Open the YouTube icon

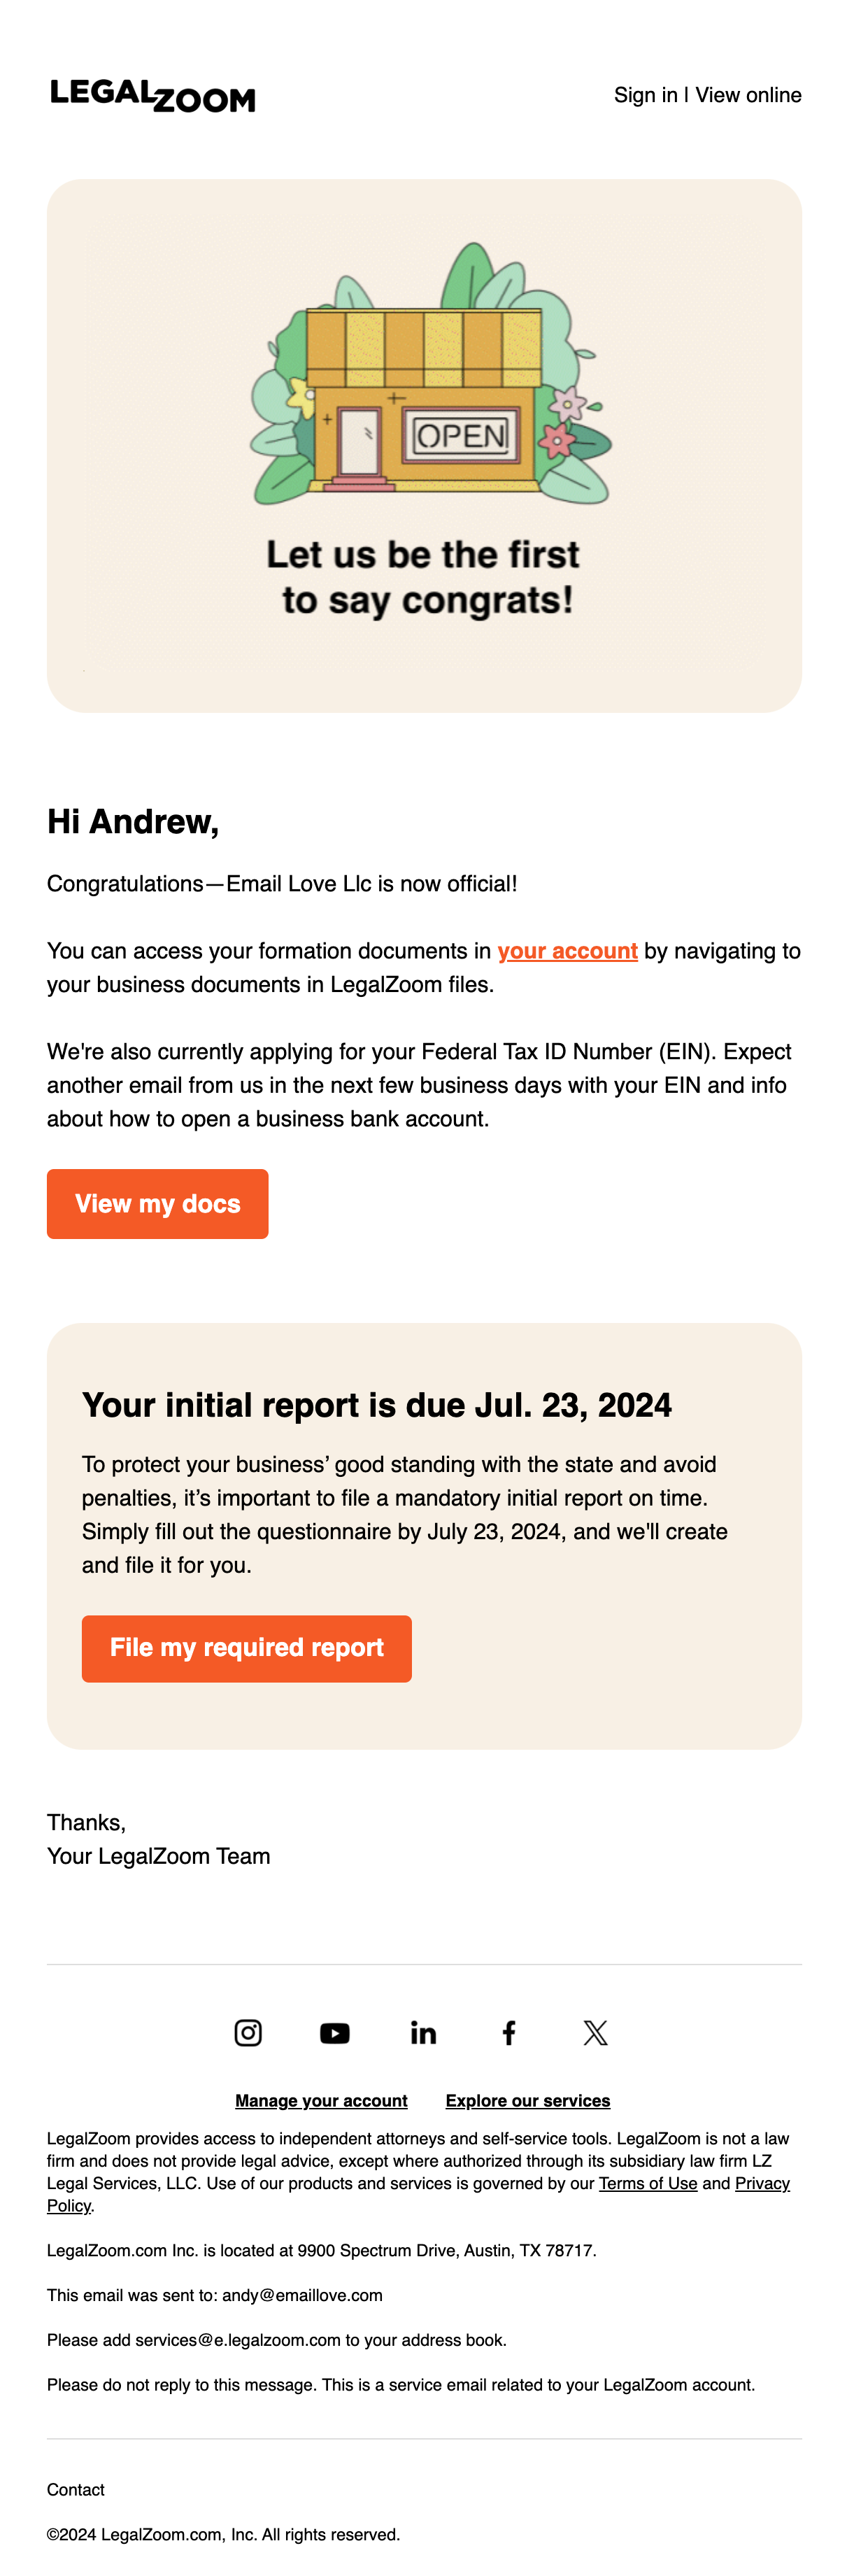pos(335,2033)
